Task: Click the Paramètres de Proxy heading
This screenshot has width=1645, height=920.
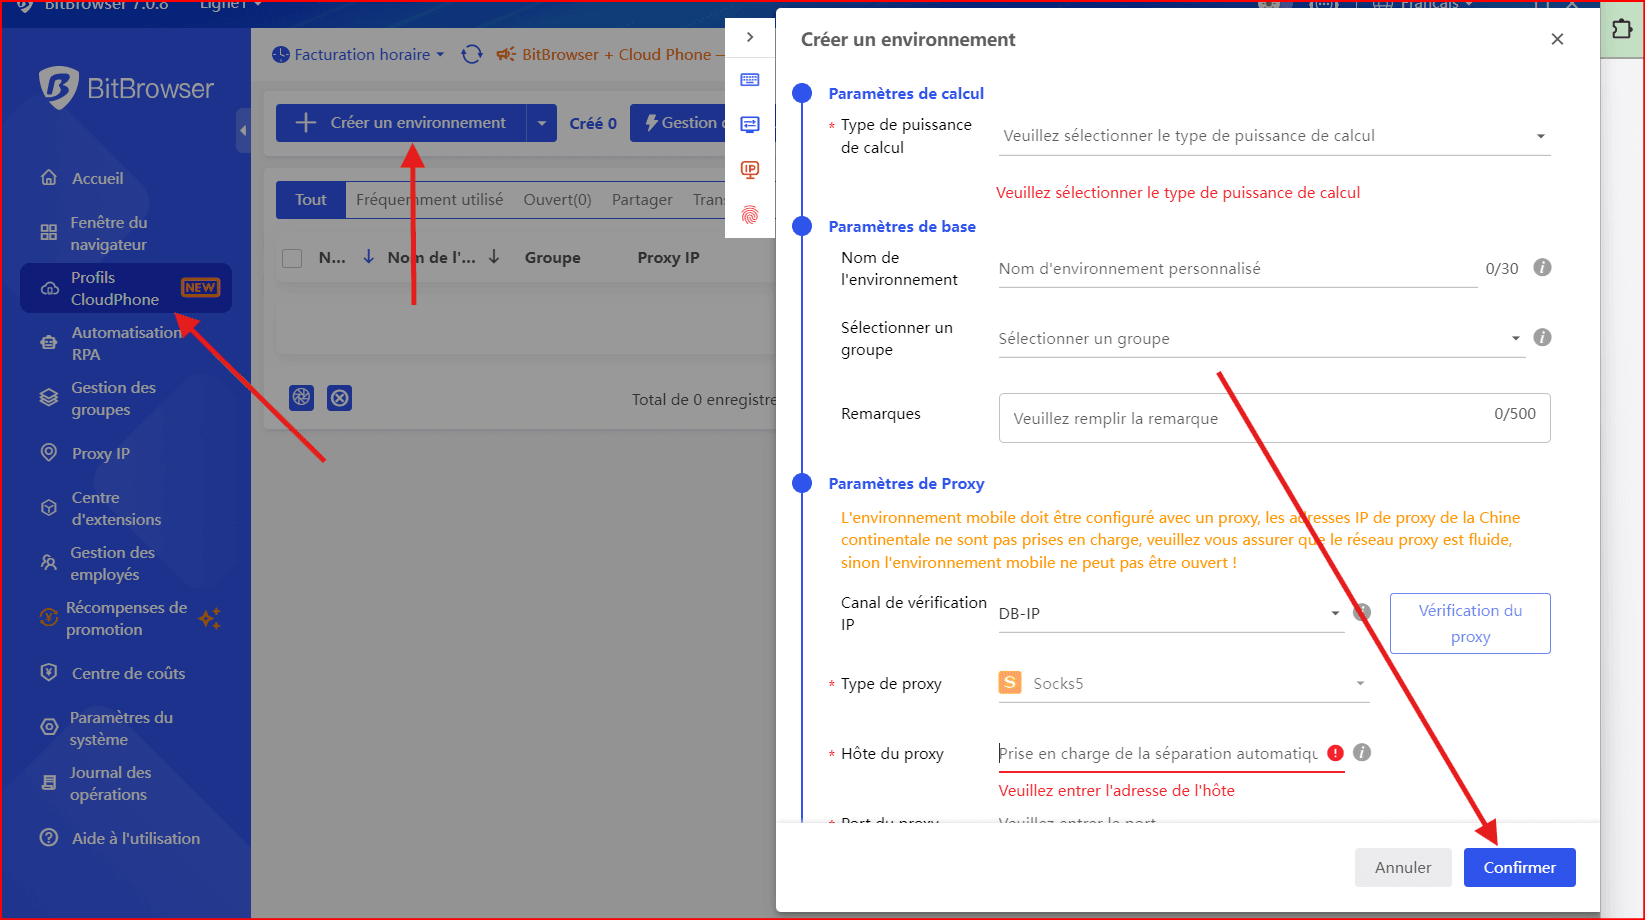Action: (x=906, y=483)
